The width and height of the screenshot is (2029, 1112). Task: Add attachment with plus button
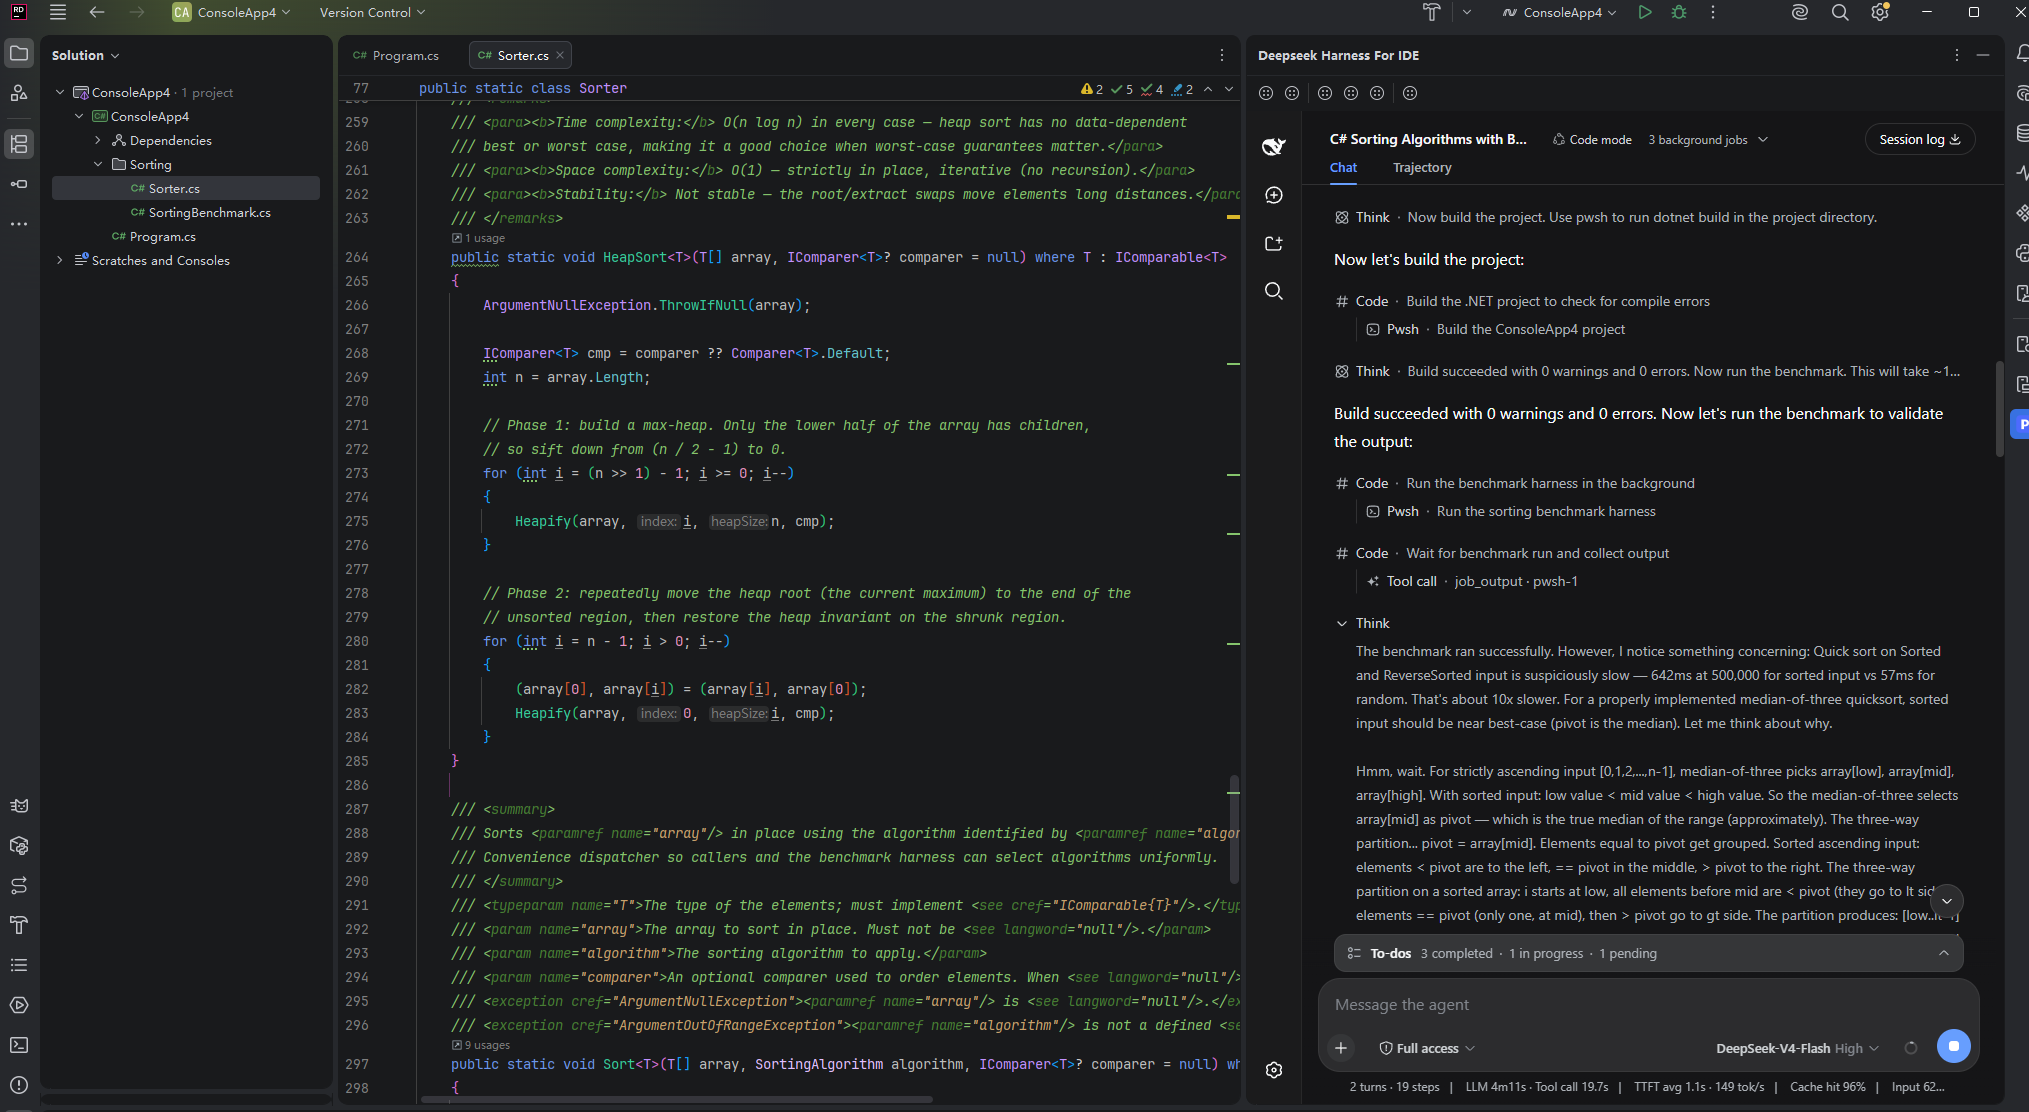point(1341,1048)
